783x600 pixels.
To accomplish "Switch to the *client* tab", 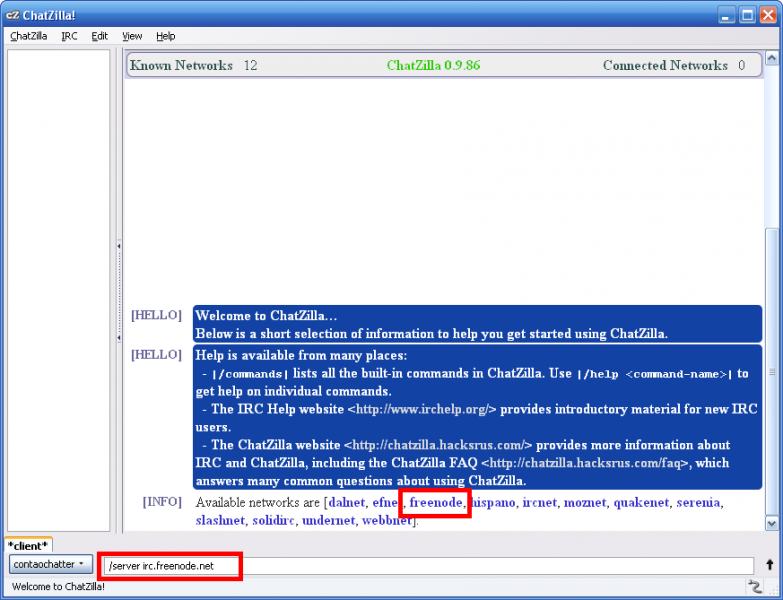I will pyautogui.click(x=28, y=545).
